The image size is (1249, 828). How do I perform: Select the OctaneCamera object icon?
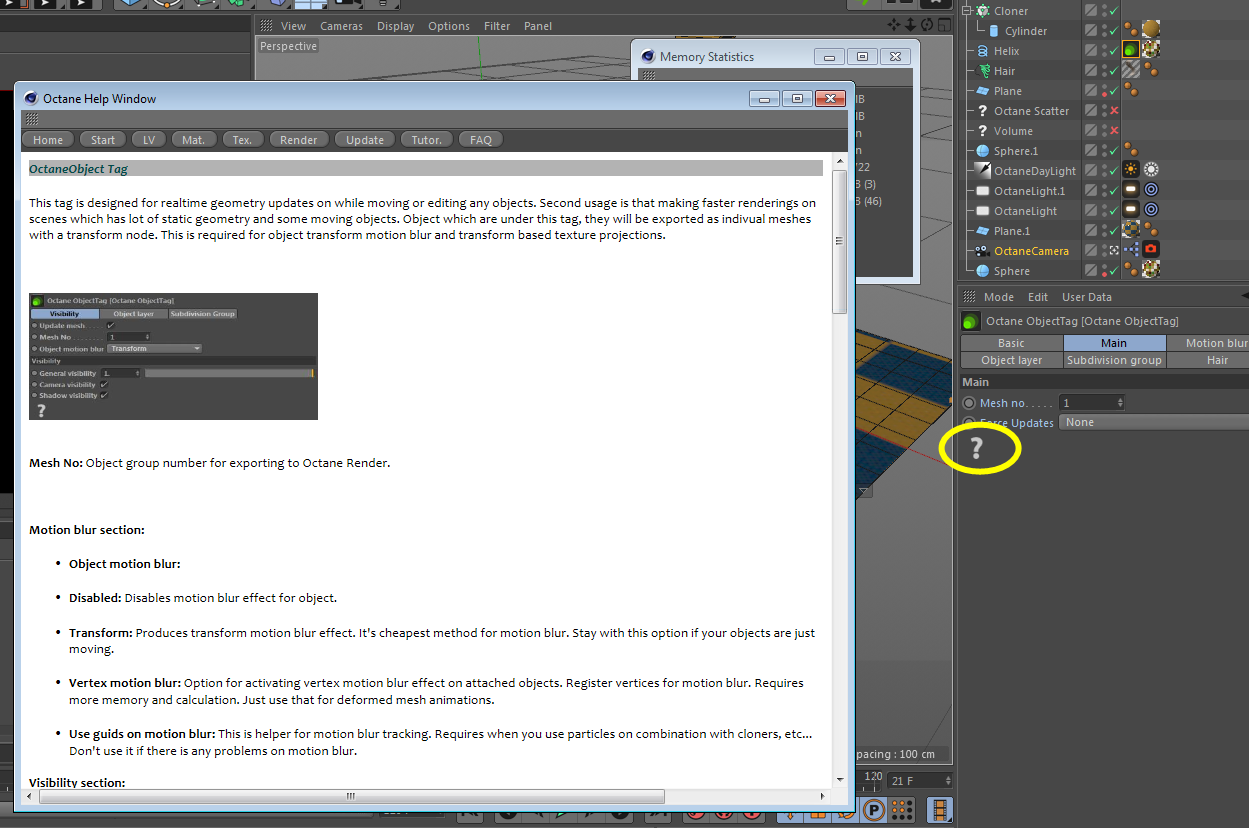click(x=983, y=251)
